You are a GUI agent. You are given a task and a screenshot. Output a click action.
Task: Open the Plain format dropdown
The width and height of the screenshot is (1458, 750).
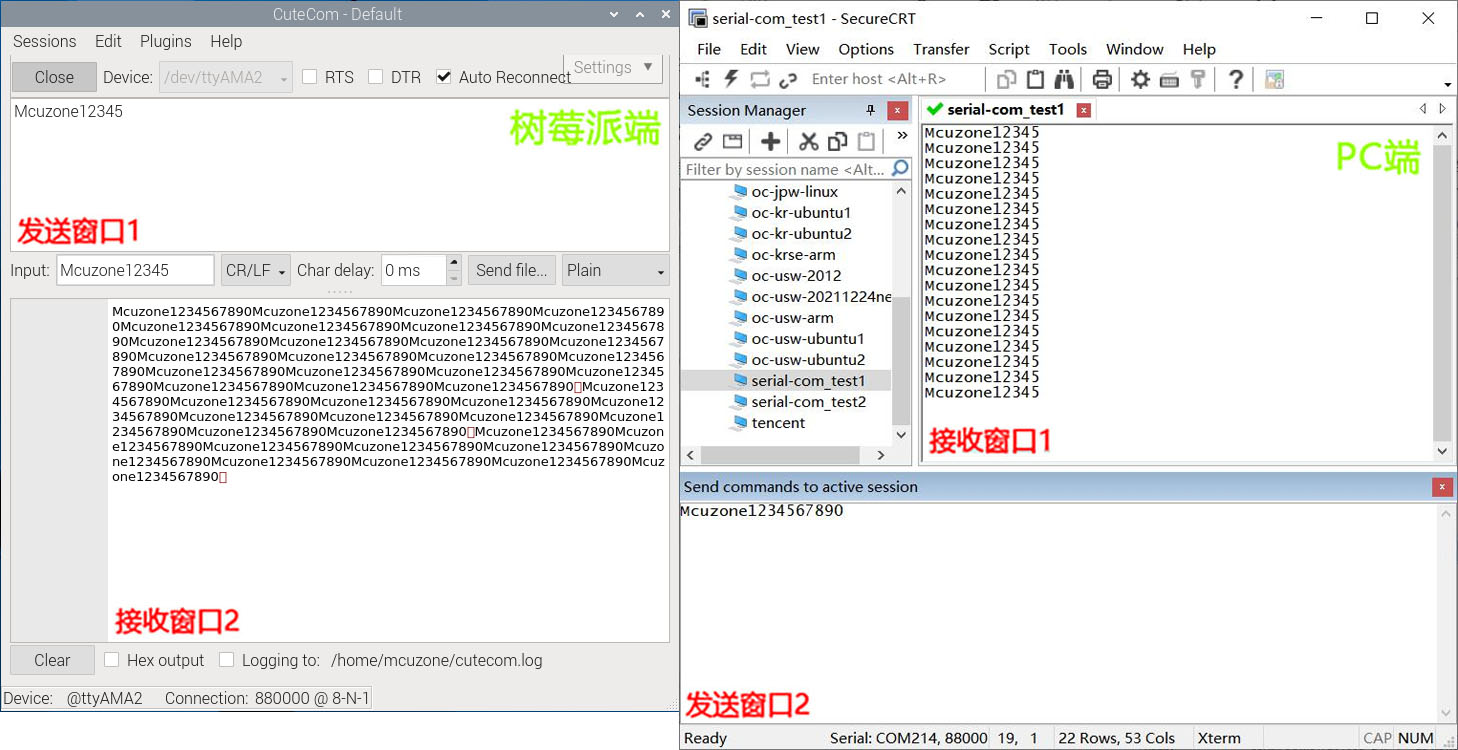pos(615,271)
